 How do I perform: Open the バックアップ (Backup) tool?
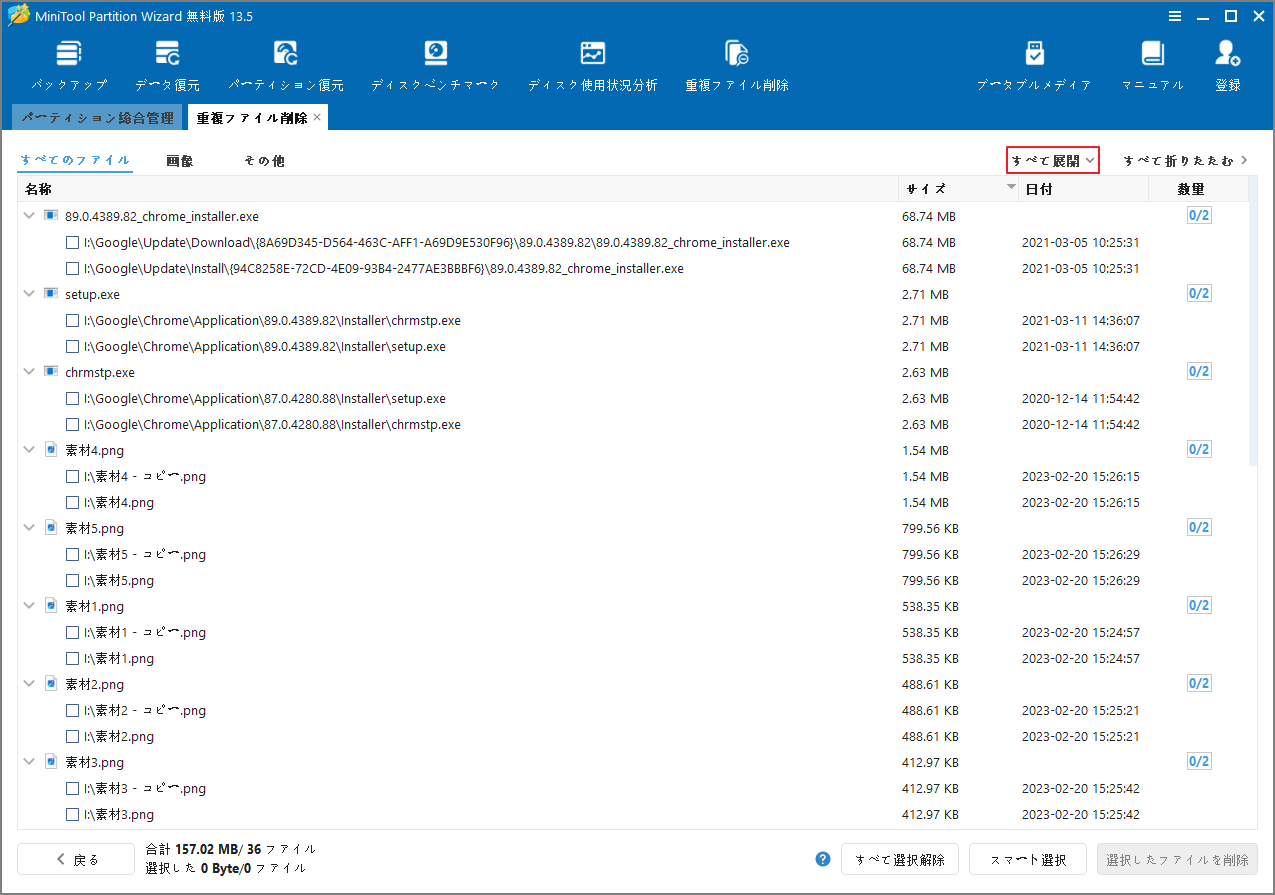(68, 62)
